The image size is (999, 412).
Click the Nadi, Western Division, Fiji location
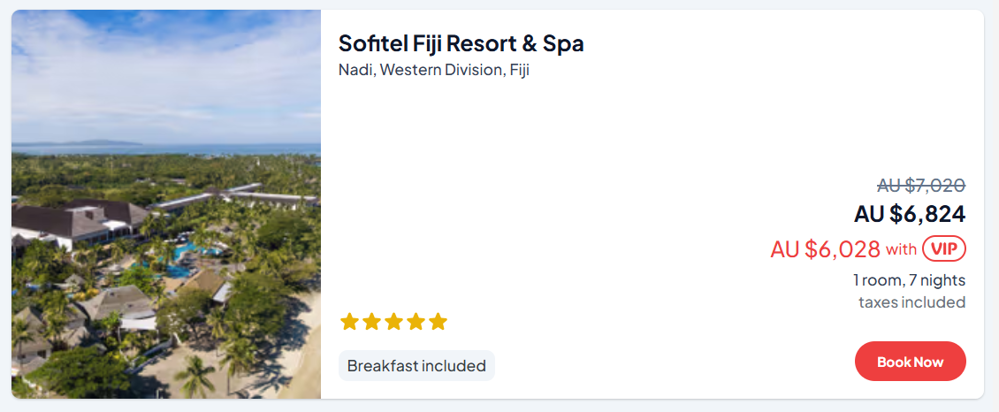[x=433, y=70]
